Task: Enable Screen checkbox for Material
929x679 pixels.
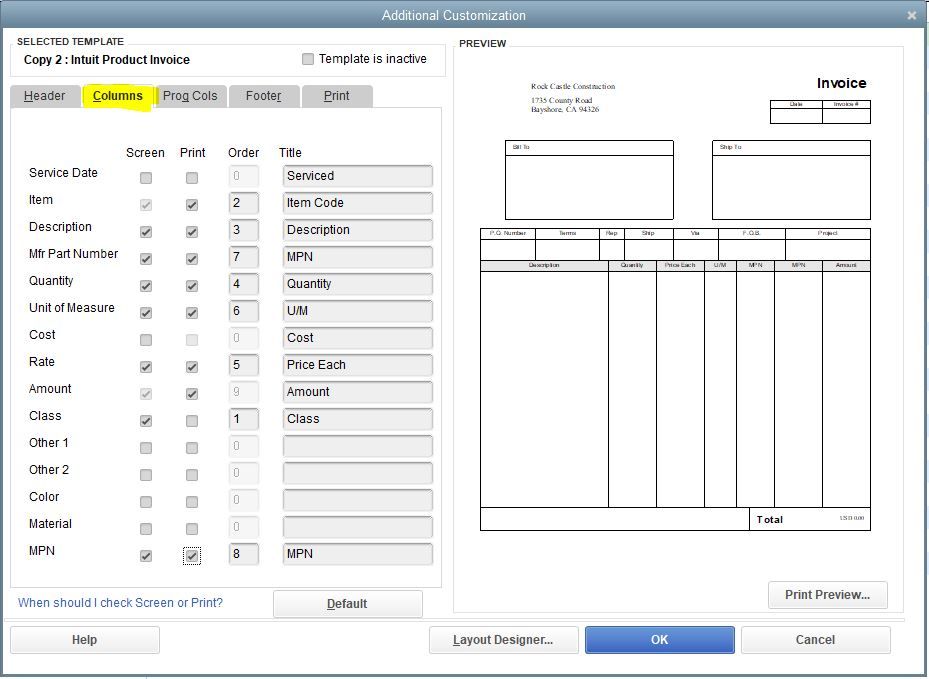Action: click(146, 529)
